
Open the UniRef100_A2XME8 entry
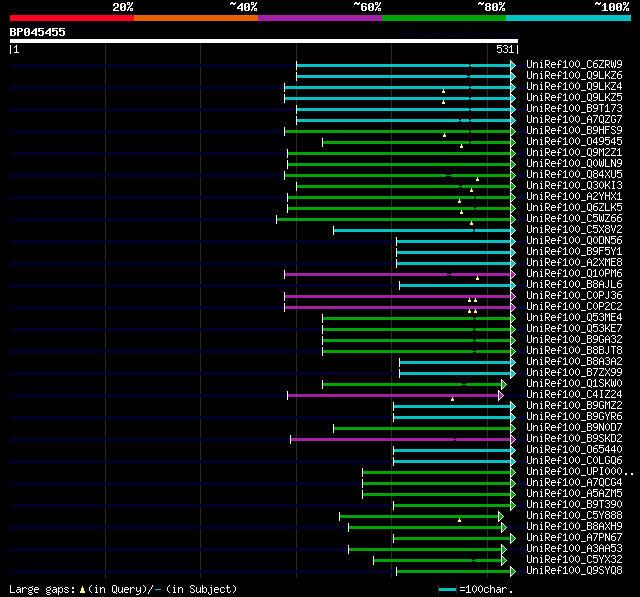[x=574, y=263]
